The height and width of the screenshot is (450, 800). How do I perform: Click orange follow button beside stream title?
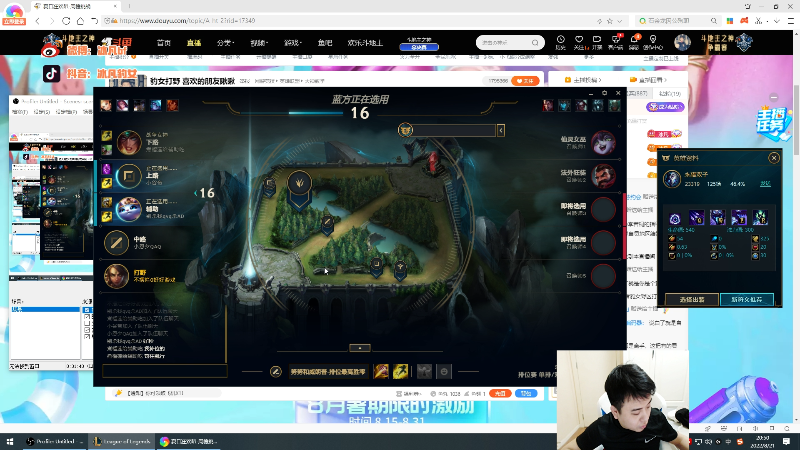coord(525,81)
